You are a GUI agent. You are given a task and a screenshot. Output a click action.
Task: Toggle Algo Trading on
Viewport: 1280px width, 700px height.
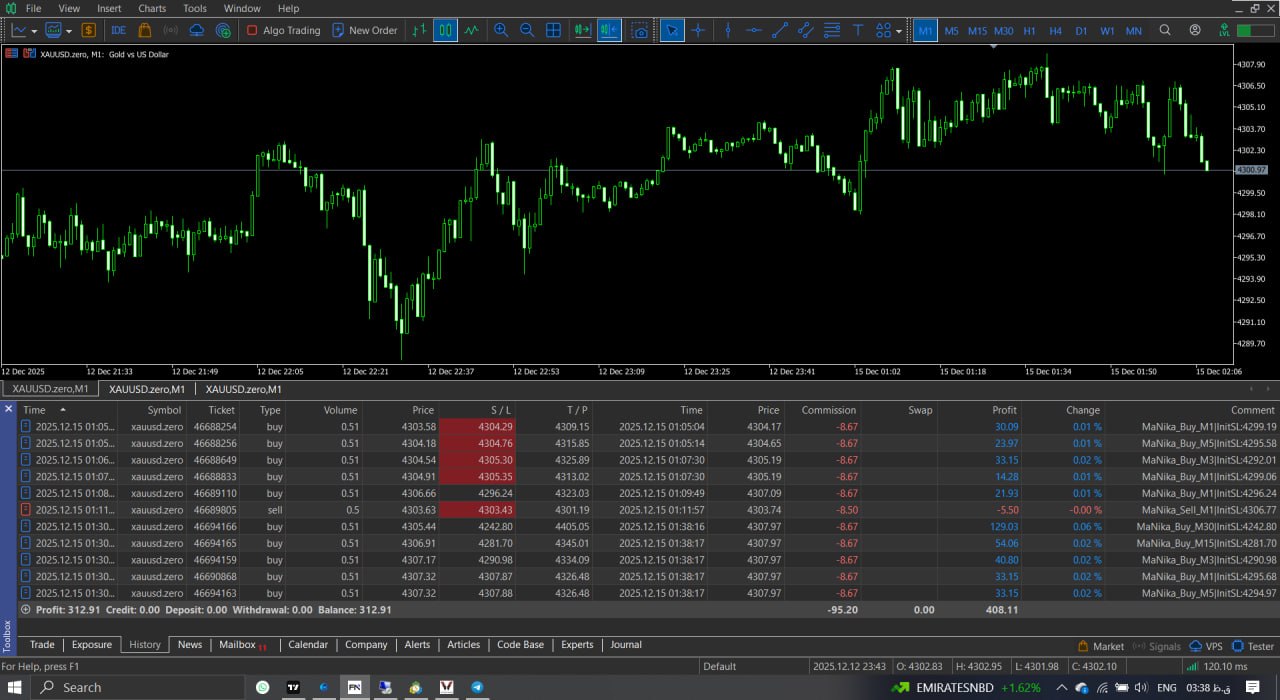[283, 30]
